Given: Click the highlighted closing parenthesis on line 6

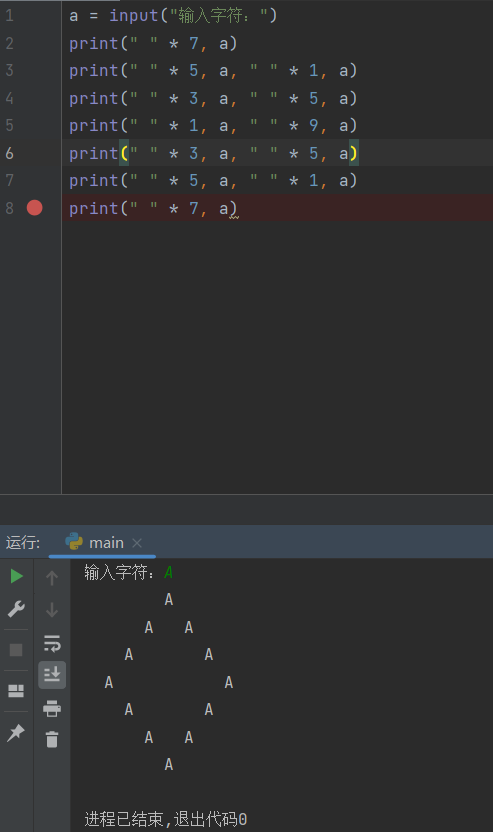Looking at the screenshot, I should click(353, 153).
